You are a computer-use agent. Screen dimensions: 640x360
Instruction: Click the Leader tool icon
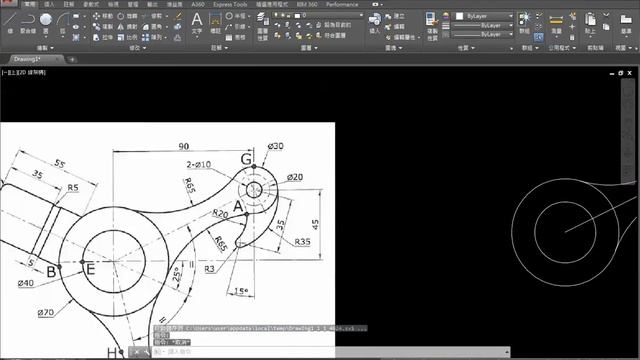coord(229,27)
